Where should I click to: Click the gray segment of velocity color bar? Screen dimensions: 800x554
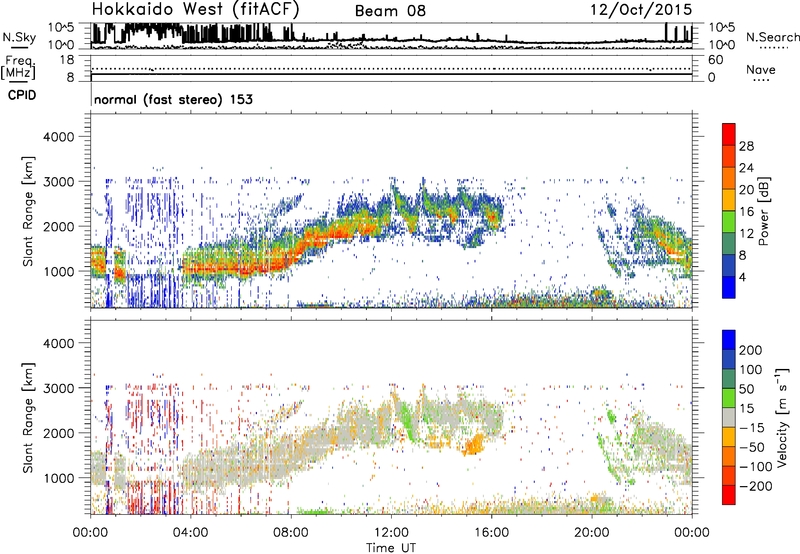click(729, 418)
